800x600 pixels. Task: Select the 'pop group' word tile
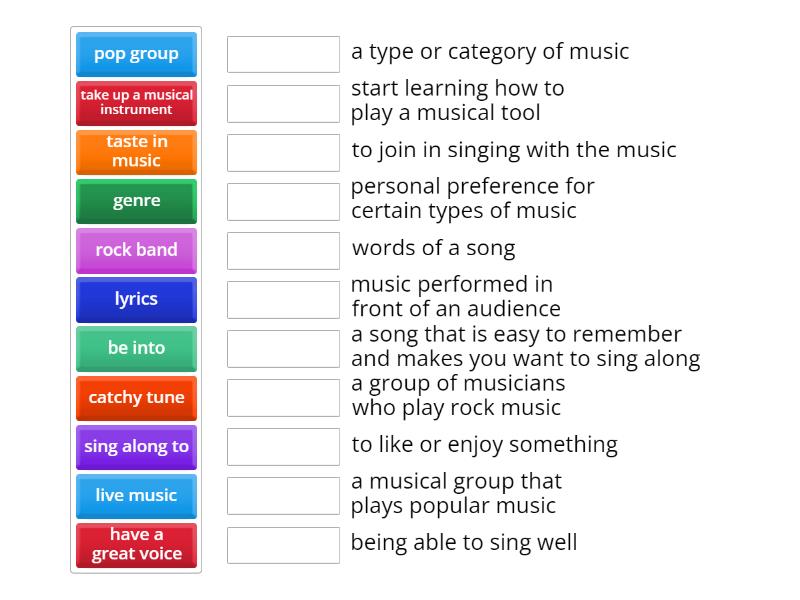tap(136, 54)
